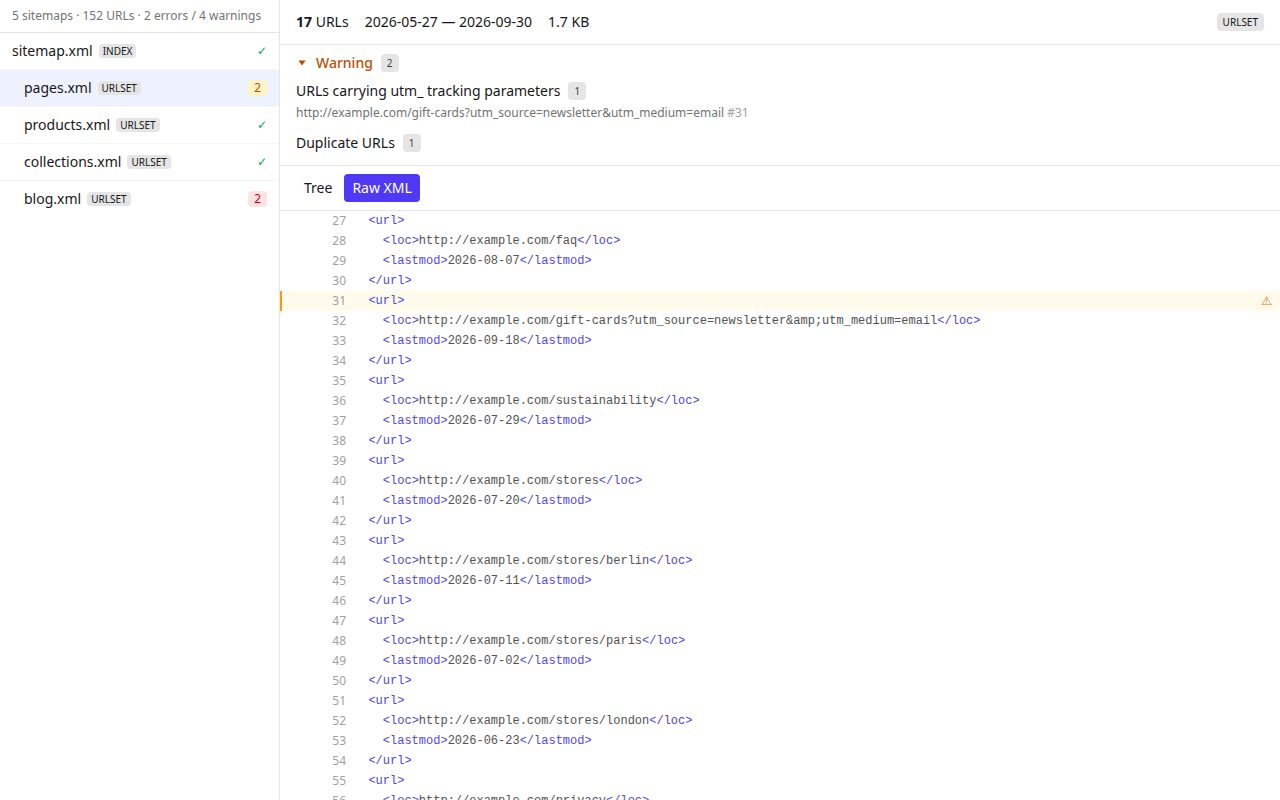This screenshot has width=1280, height=800.
Task: Click the stores/london loc on line 52
Action: [537, 720]
